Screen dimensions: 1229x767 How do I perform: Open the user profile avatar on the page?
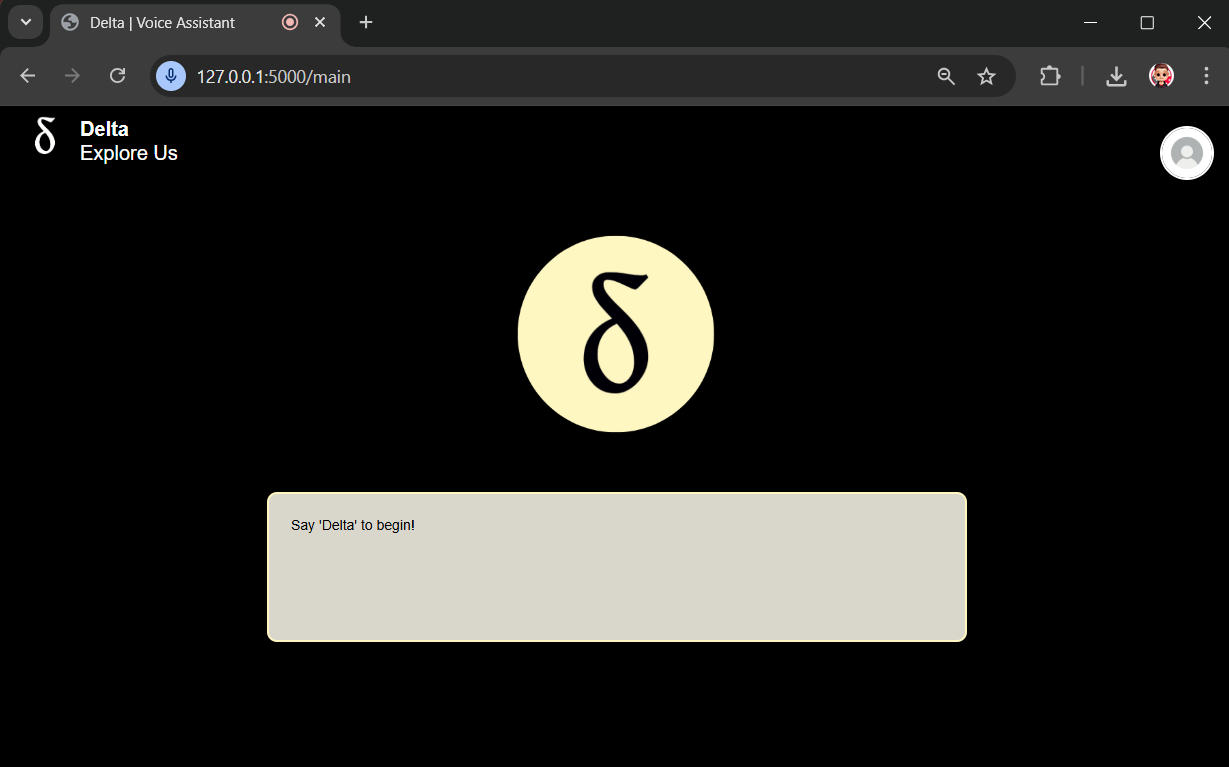(1186, 153)
